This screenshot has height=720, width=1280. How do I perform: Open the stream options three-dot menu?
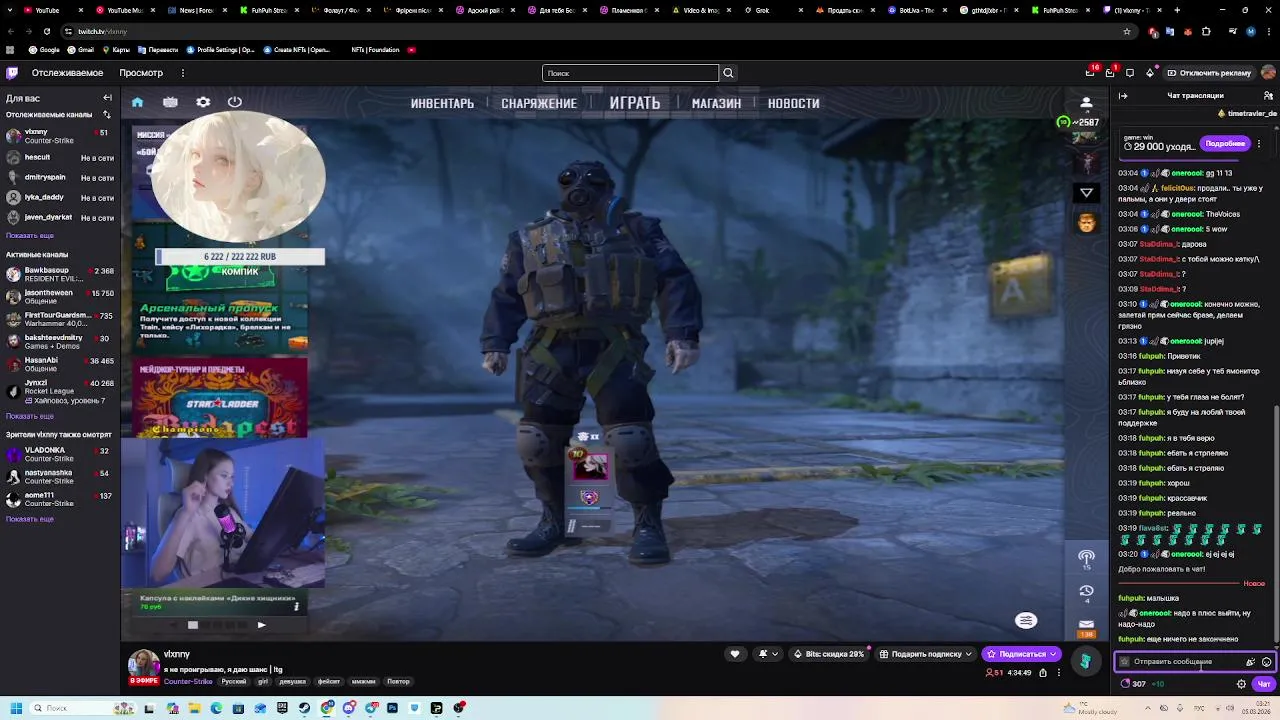point(1061,673)
